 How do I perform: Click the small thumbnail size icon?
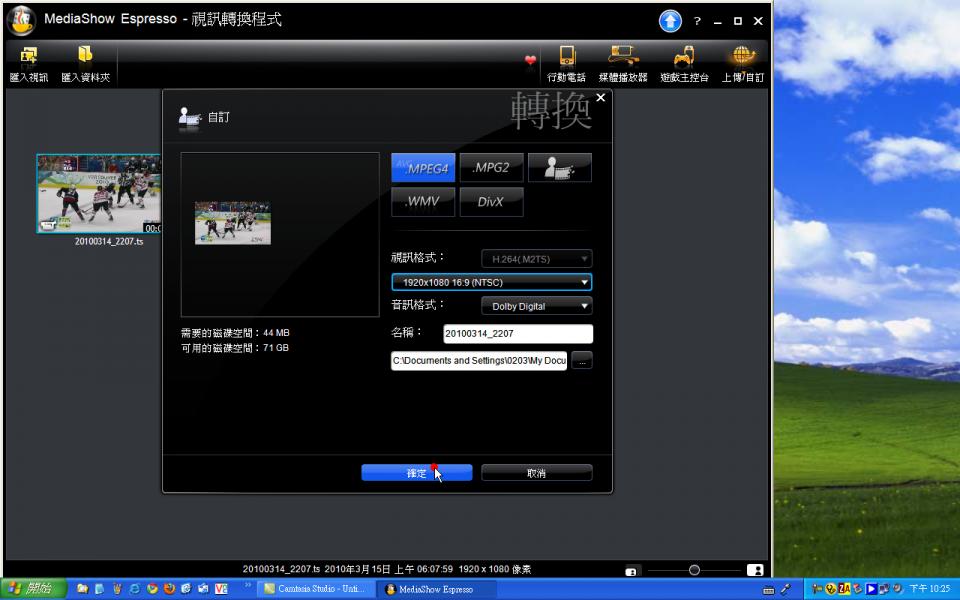(631, 571)
